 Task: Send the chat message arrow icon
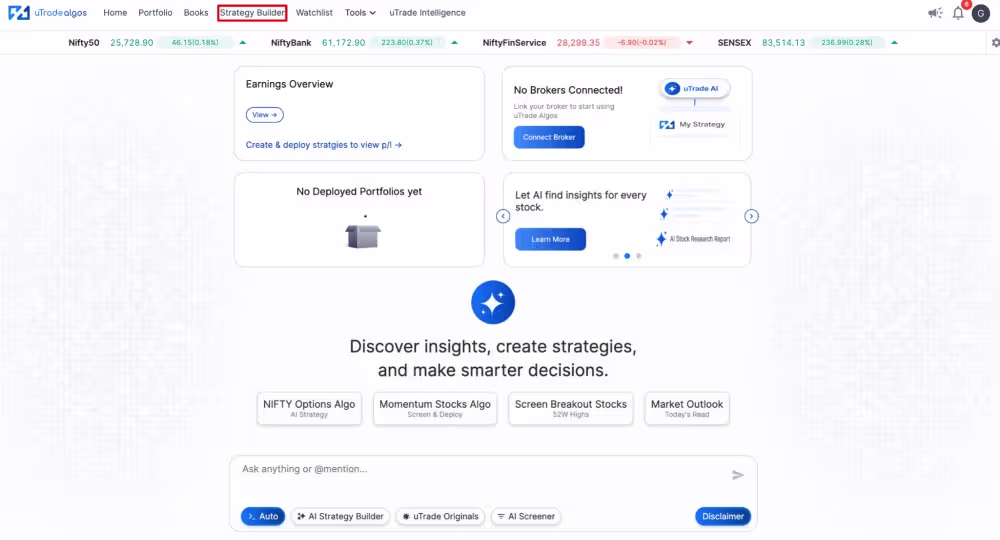pyautogui.click(x=738, y=475)
